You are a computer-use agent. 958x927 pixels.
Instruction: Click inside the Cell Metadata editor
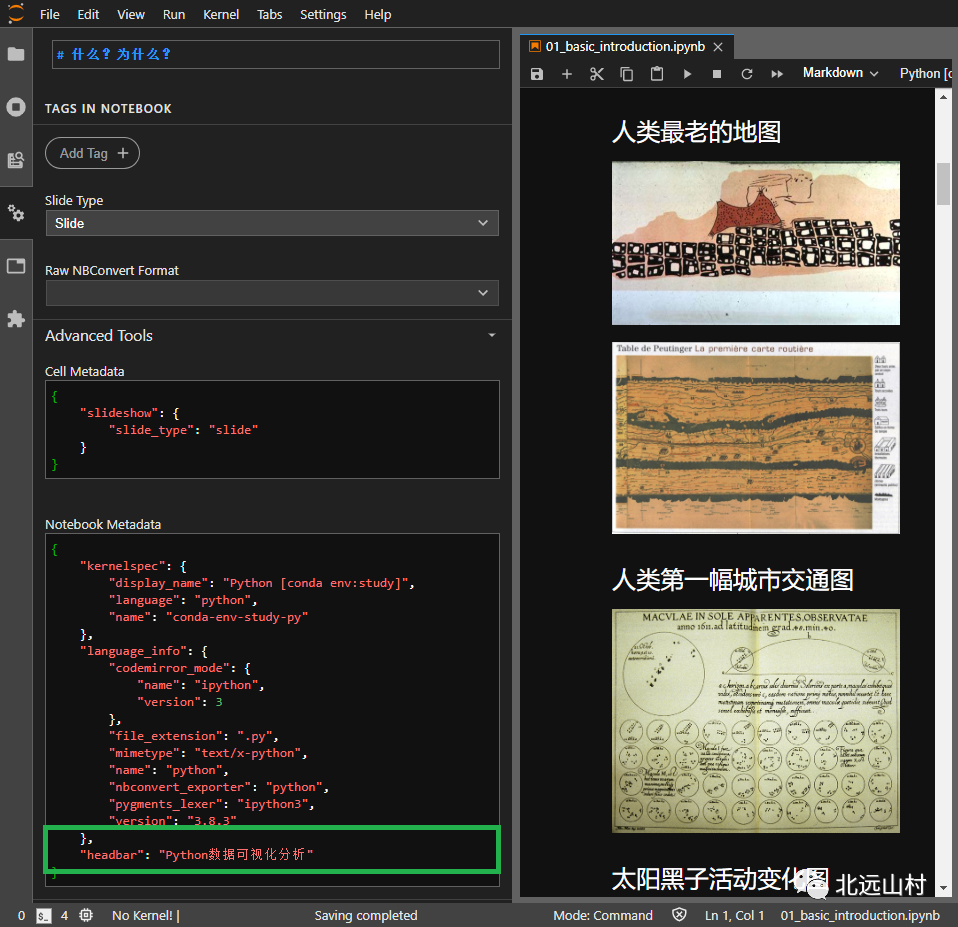(272, 430)
